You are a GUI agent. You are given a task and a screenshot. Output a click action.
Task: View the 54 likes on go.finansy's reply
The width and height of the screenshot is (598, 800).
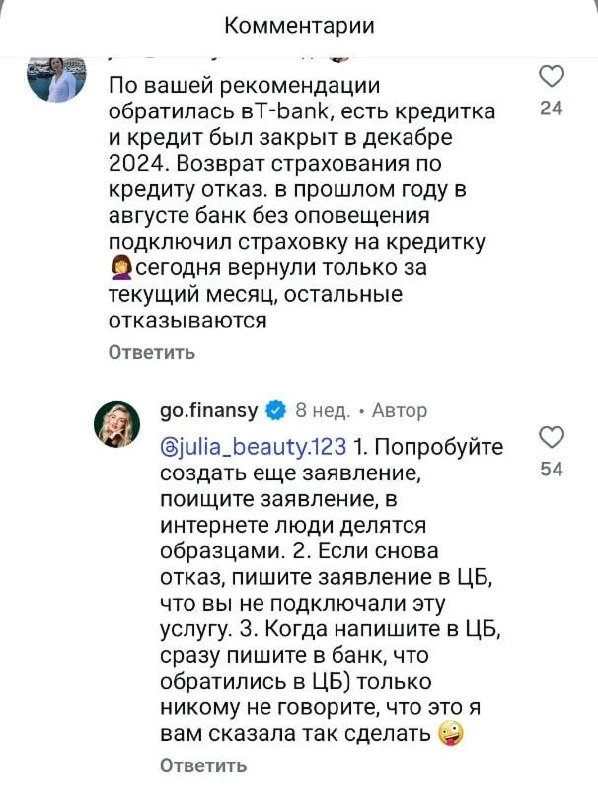pyautogui.click(x=551, y=469)
